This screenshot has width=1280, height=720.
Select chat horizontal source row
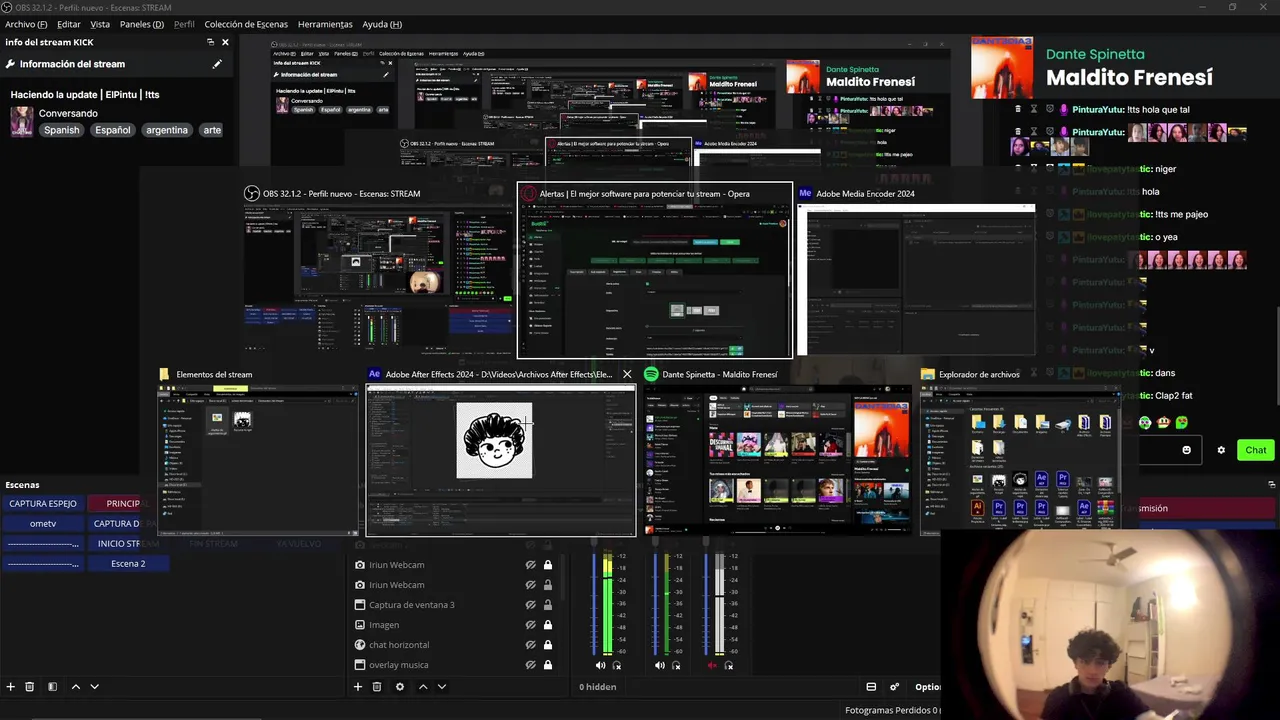point(453,645)
